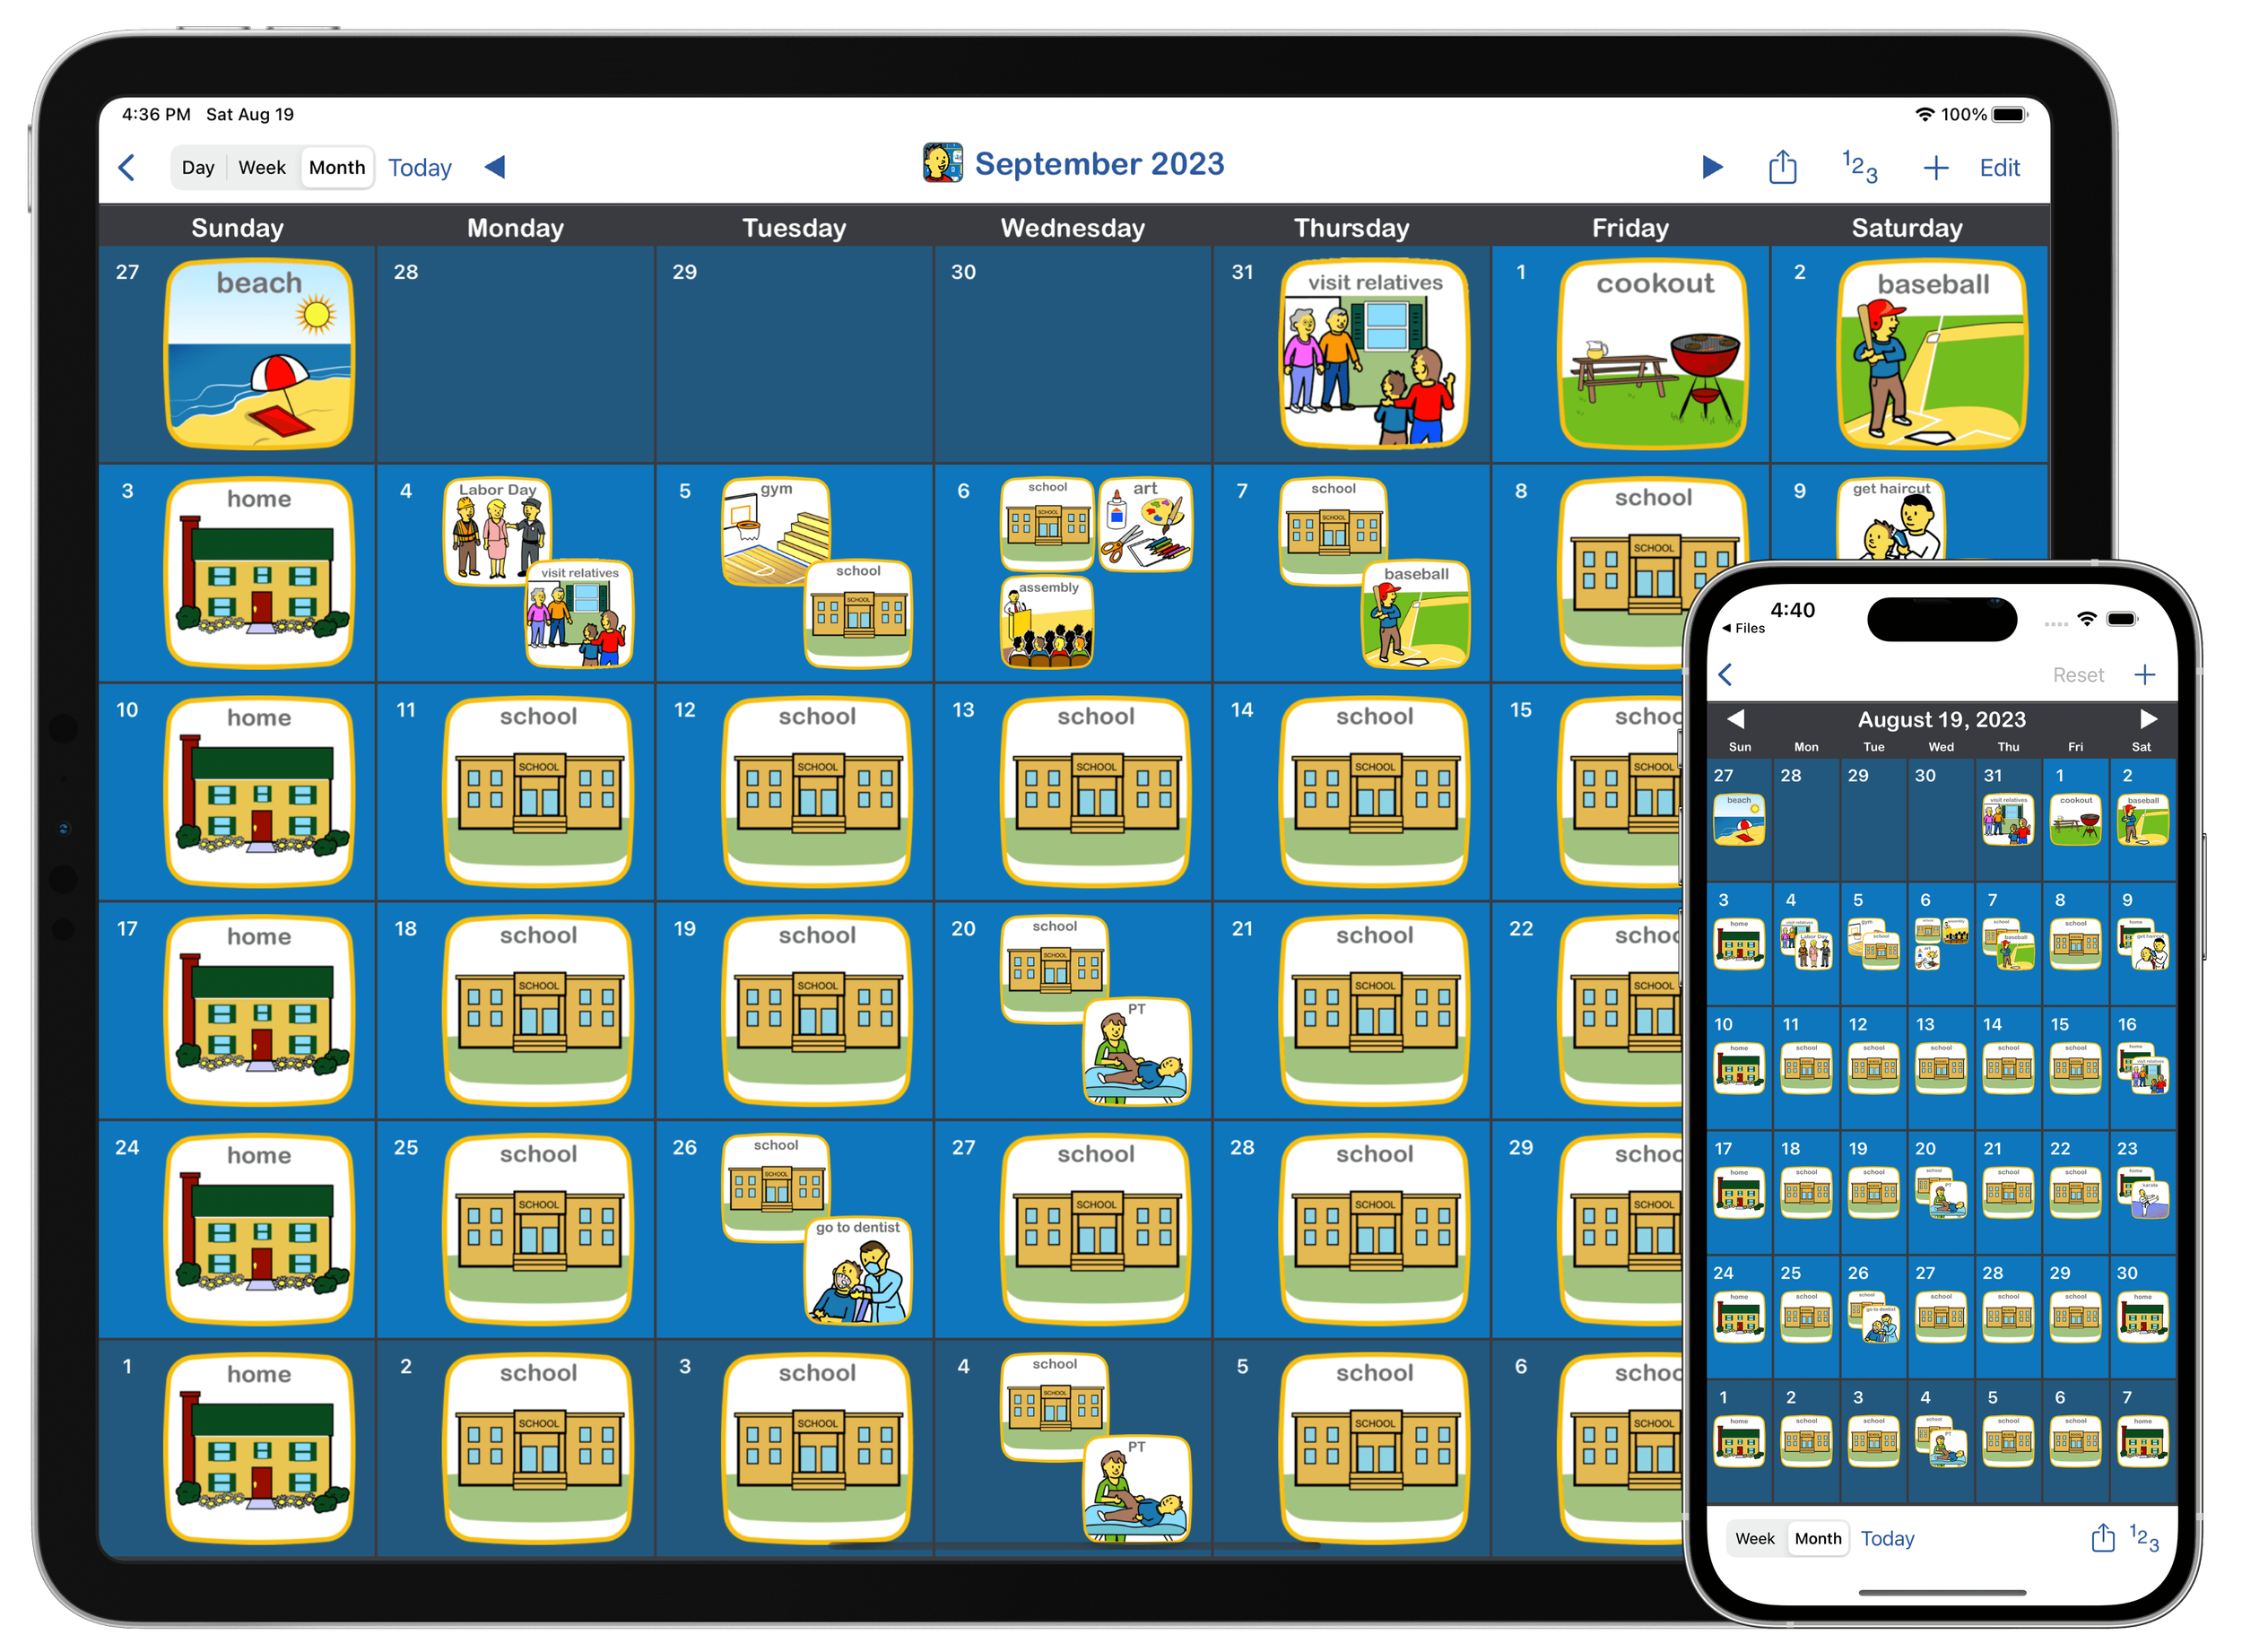The image size is (2242, 1652).
Task: Go back with iPad back chevron
Action: pyautogui.click(x=127, y=168)
